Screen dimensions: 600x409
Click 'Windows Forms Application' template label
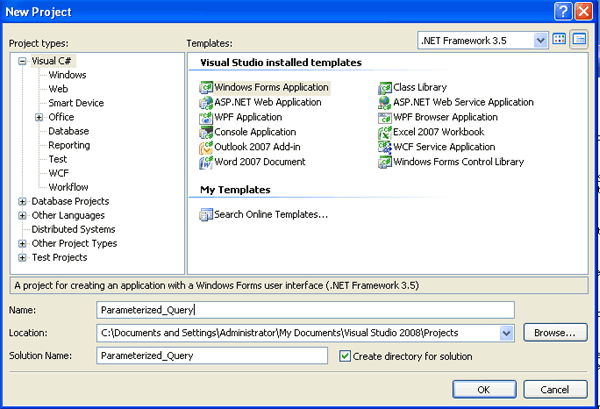tap(271, 88)
